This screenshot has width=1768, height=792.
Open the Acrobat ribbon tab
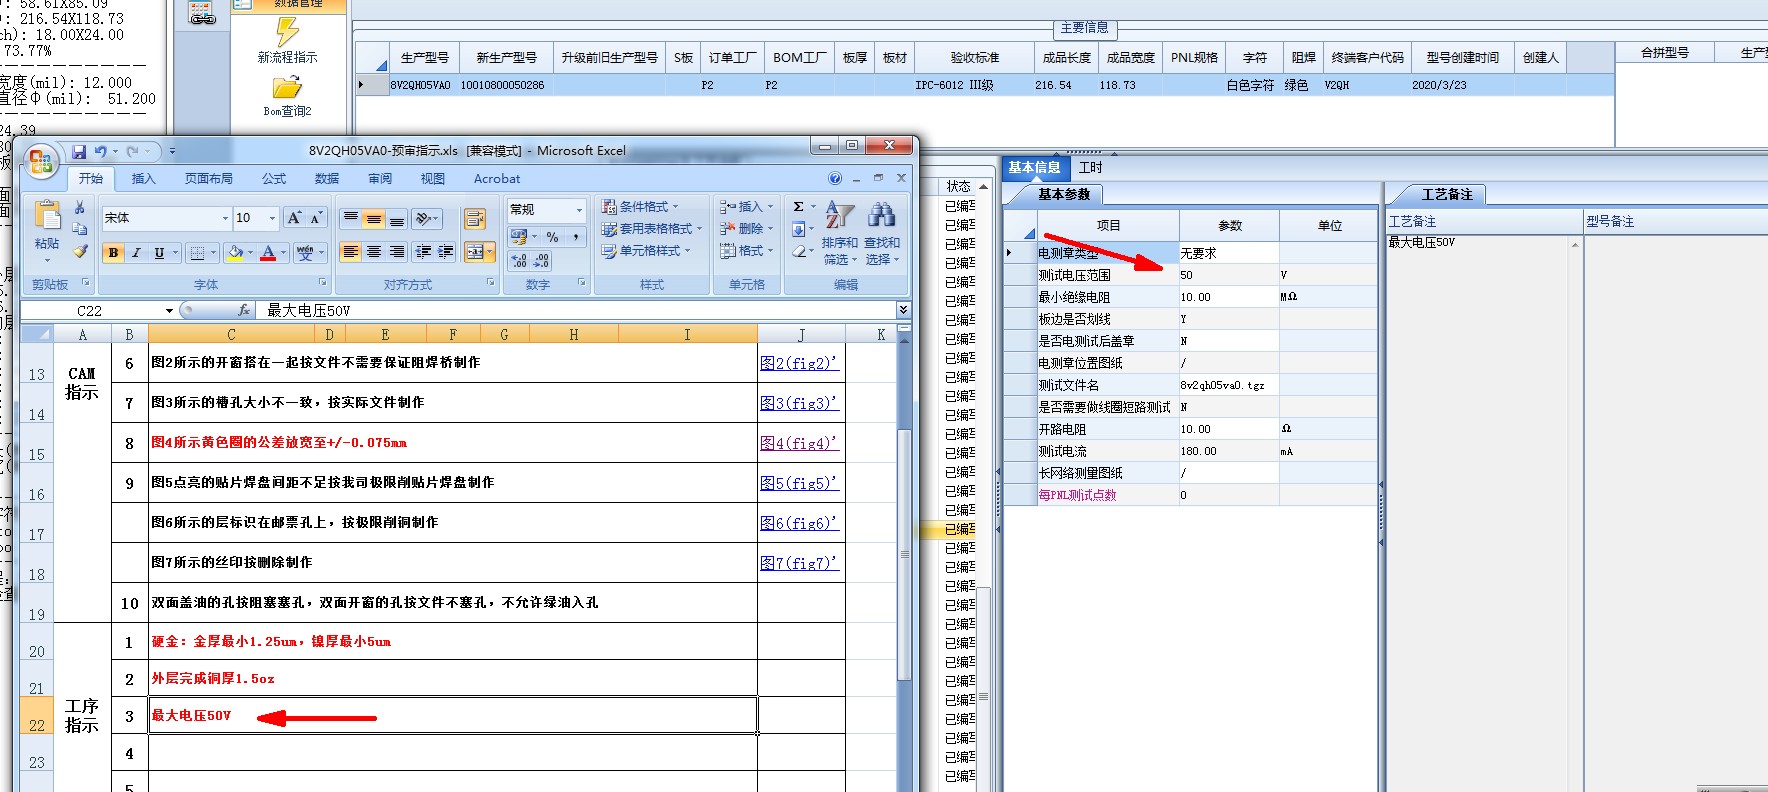[x=497, y=179]
